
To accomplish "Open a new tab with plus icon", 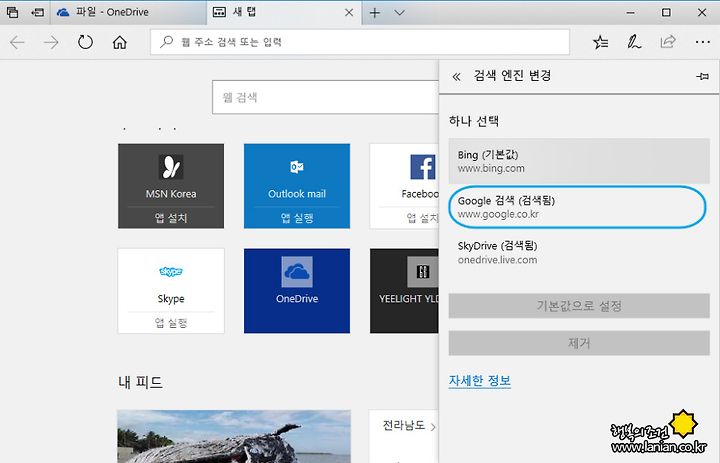I will [x=375, y=13].
